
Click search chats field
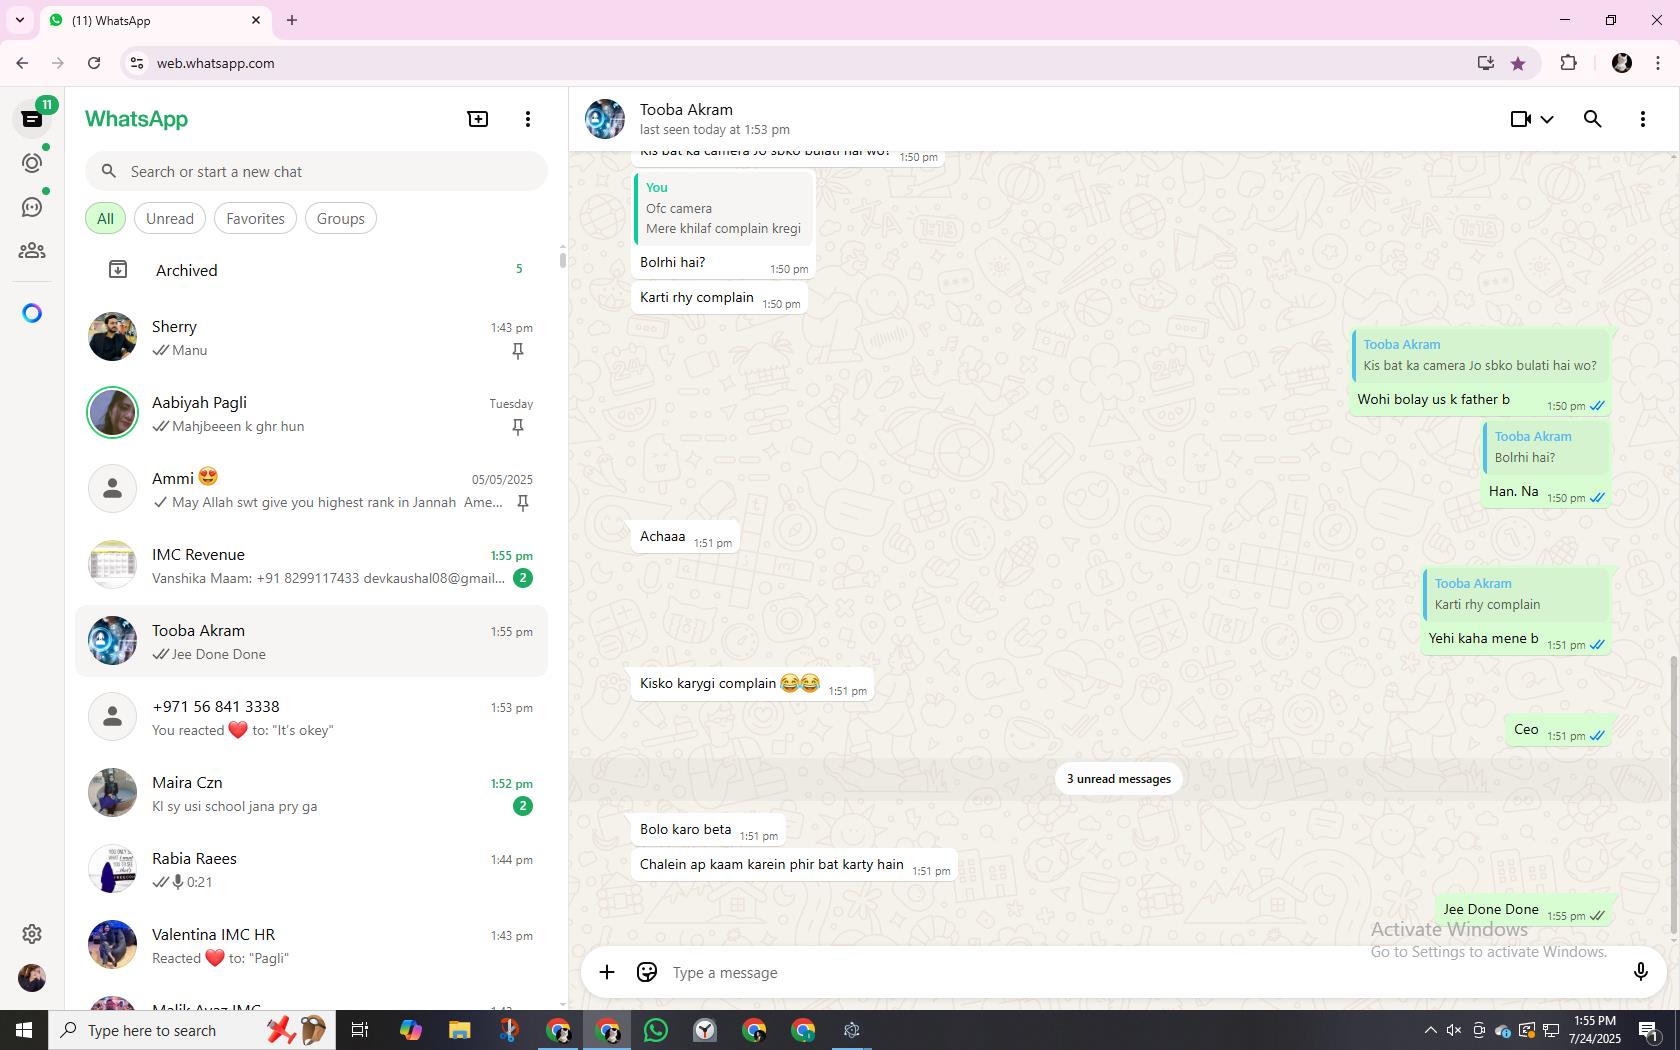click(316, 172)
